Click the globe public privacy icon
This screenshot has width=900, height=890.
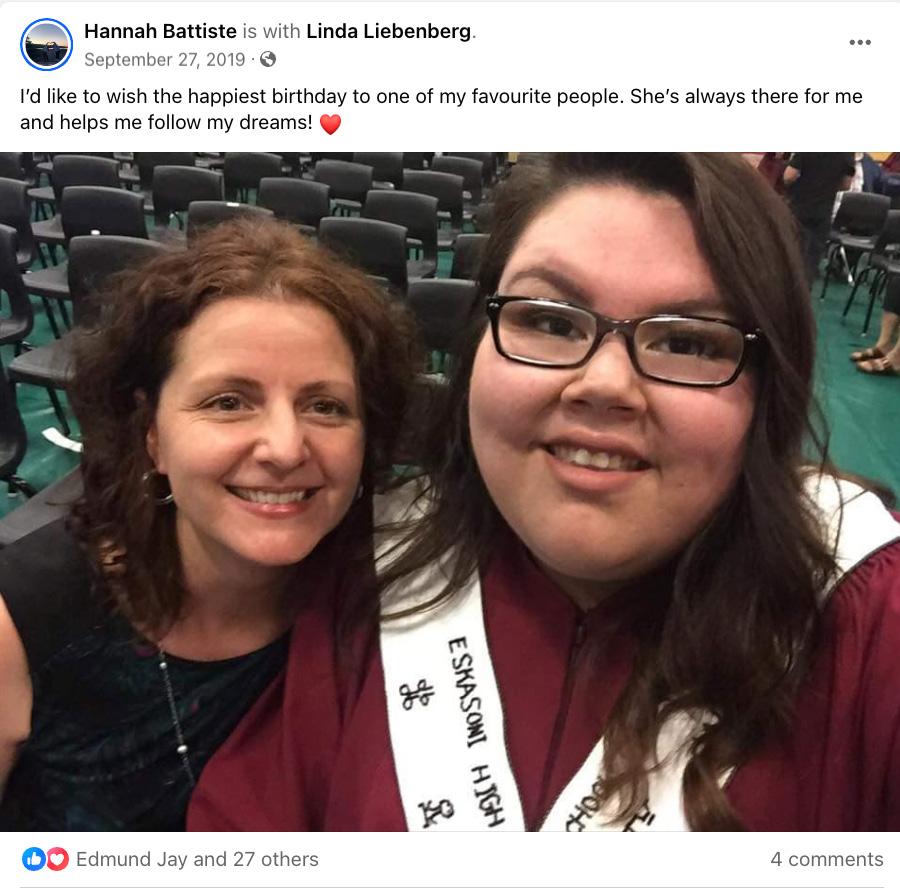268,59
